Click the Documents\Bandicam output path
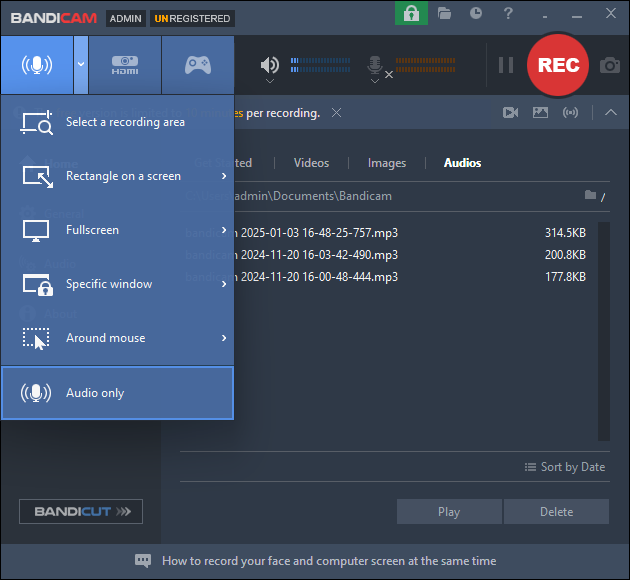Viewport: 630px width, 580px height. (313, 196)
